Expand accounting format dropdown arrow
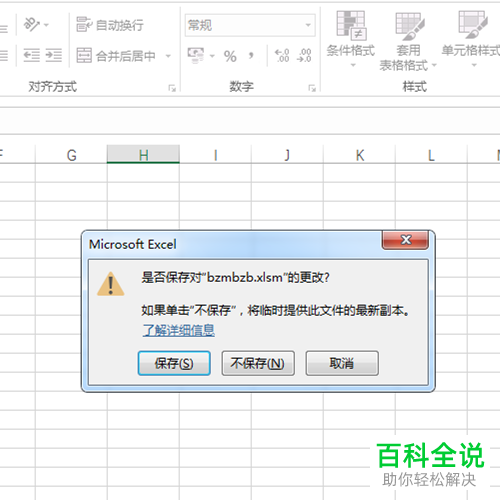 212,56
